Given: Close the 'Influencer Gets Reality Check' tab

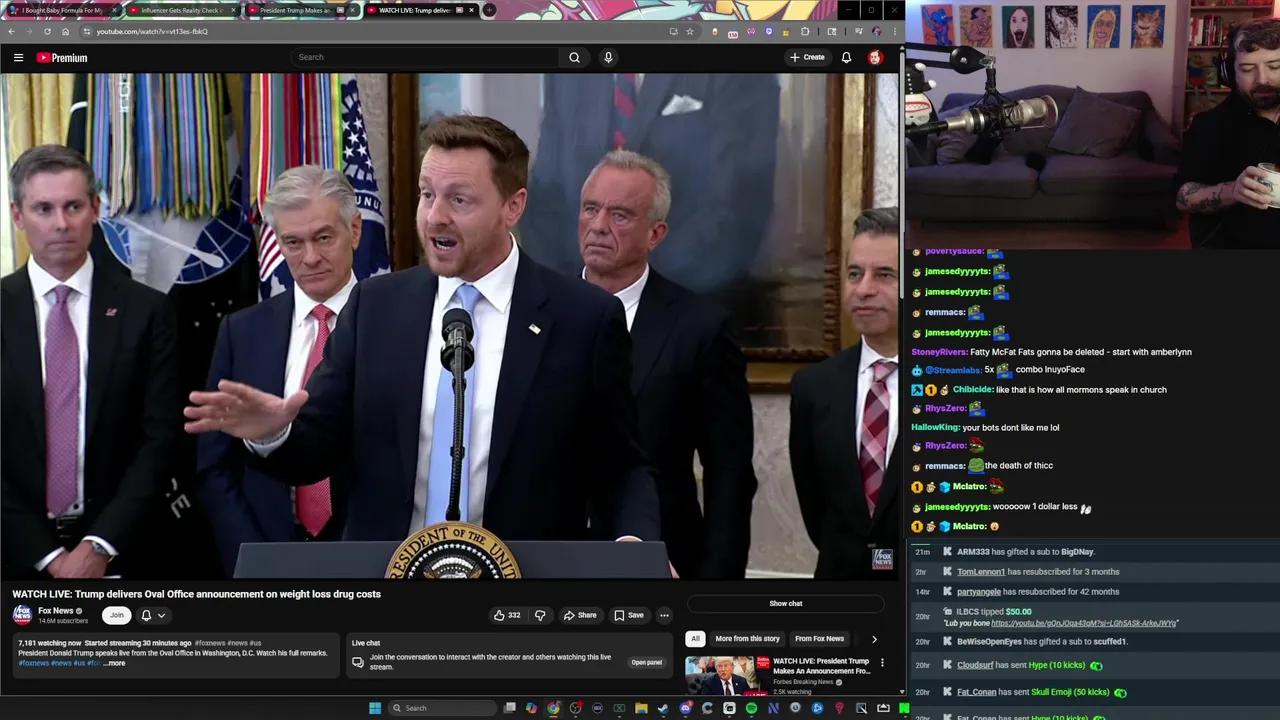Looking at the screenshot, I should coord(234,10).
